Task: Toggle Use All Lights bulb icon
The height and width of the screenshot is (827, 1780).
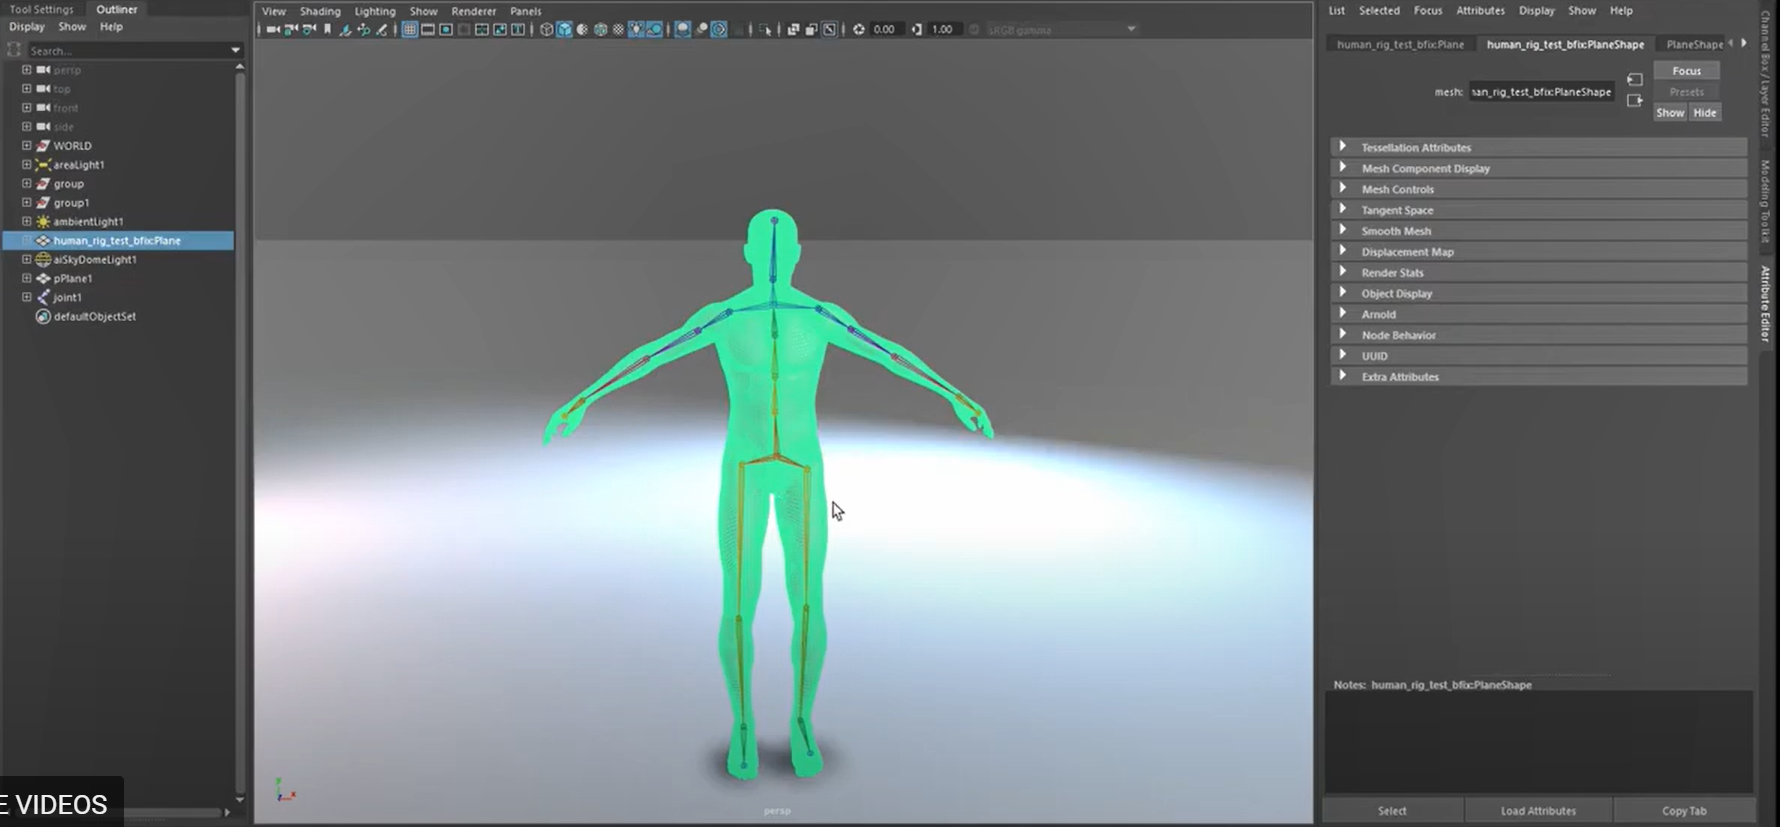Action: pos(636,30)
